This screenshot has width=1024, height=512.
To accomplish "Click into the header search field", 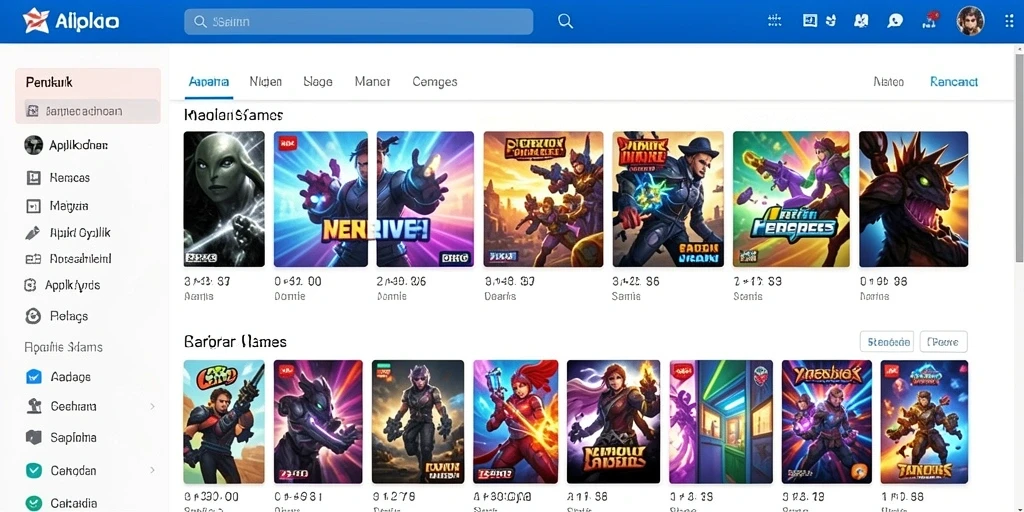I will (x=359, y=22).
